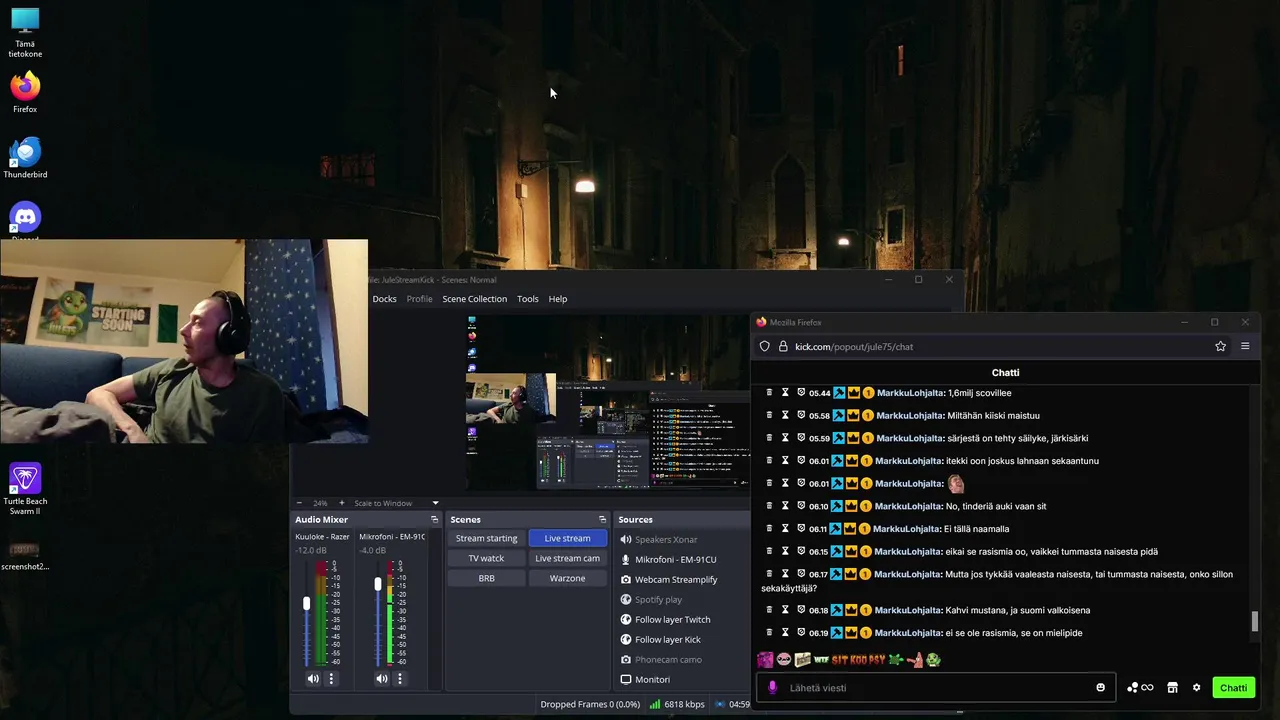Open the Docks menu in OBS
The height and width of the screenshot is (720, 1280).
pyautogui.click(x=384, y=299)
